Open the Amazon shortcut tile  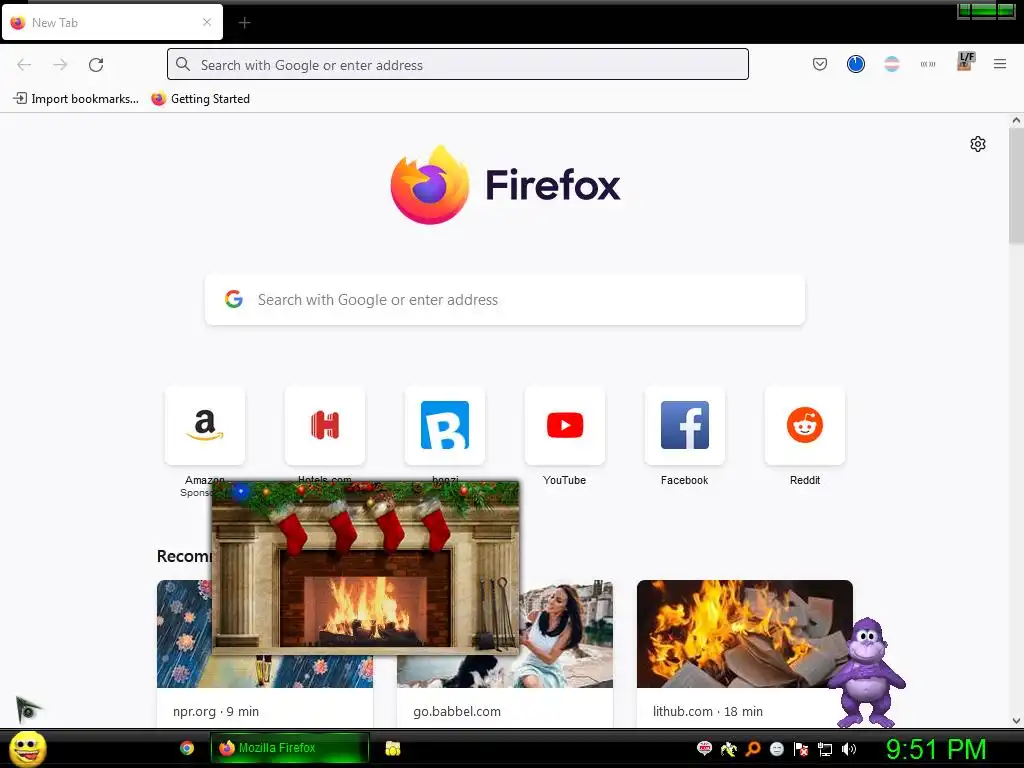[x=205, y=425]
